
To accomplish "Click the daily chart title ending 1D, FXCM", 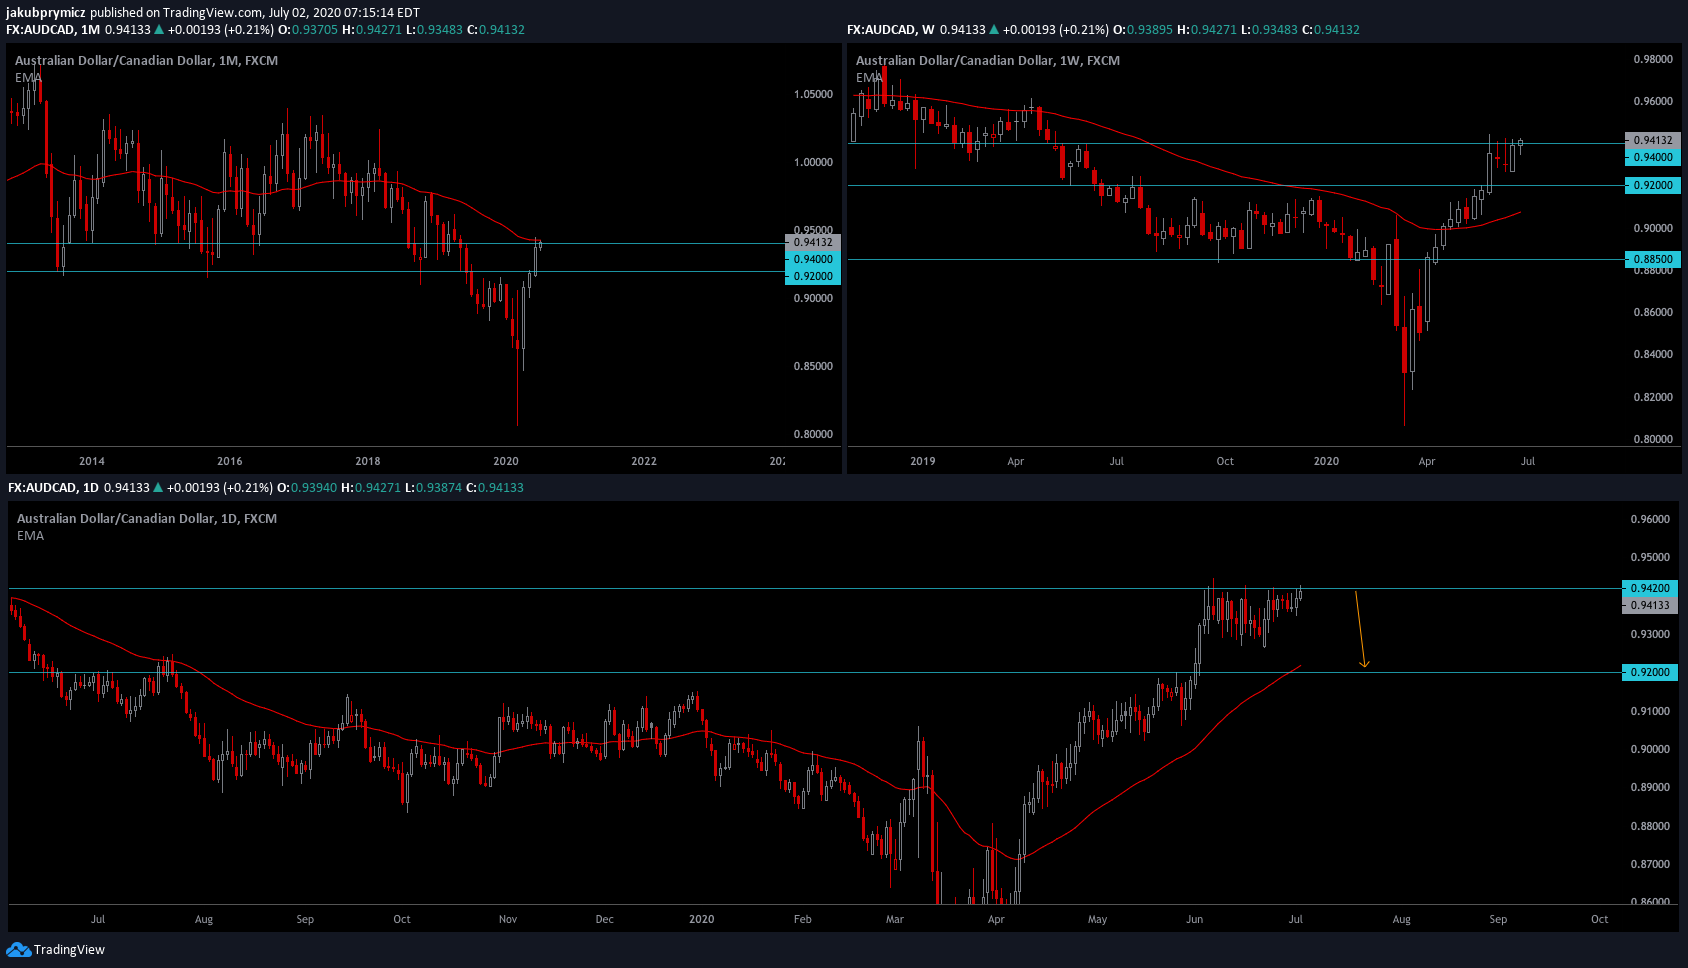I will coord(147,518).
